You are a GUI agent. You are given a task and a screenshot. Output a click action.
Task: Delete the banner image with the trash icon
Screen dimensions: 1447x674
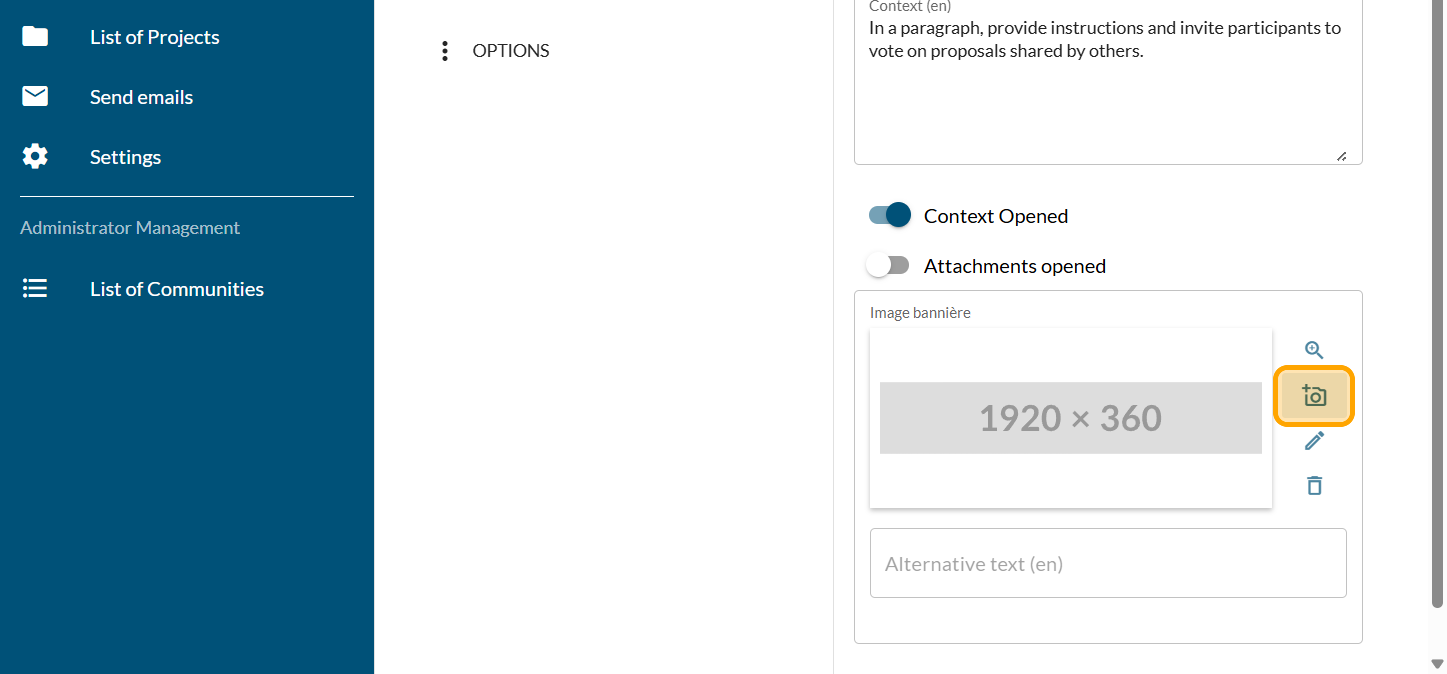(1314, 486)
